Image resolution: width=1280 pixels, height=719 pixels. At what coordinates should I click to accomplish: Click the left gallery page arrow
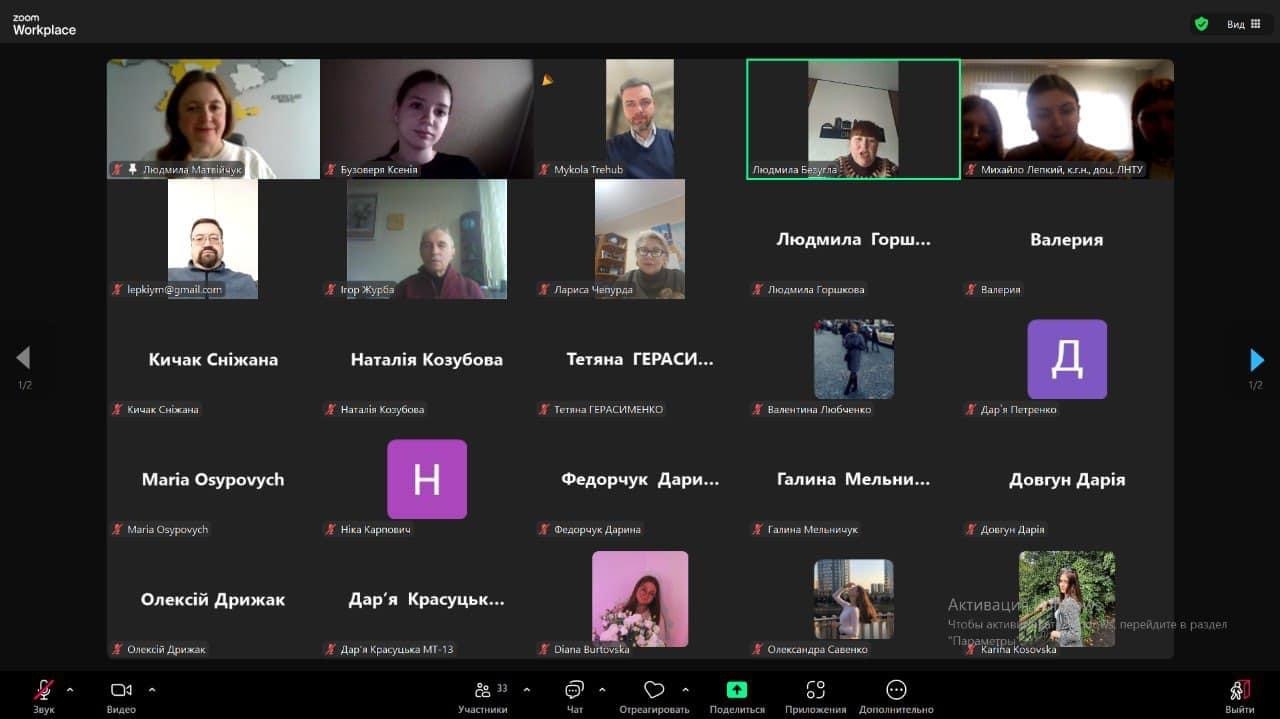(23, 358)
